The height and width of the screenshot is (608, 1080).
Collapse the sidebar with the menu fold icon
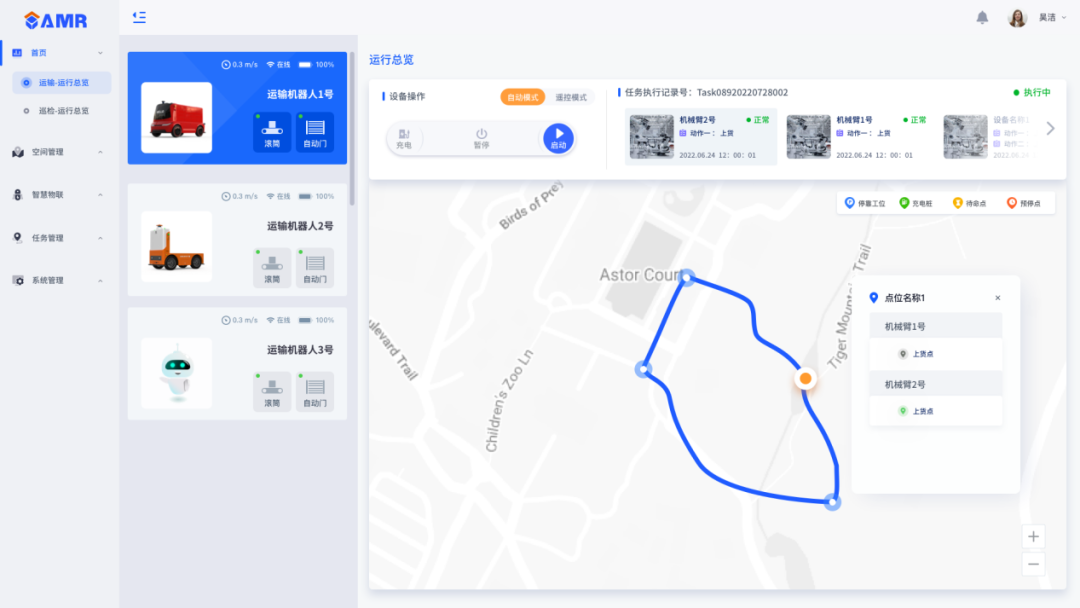coord(139,17)
